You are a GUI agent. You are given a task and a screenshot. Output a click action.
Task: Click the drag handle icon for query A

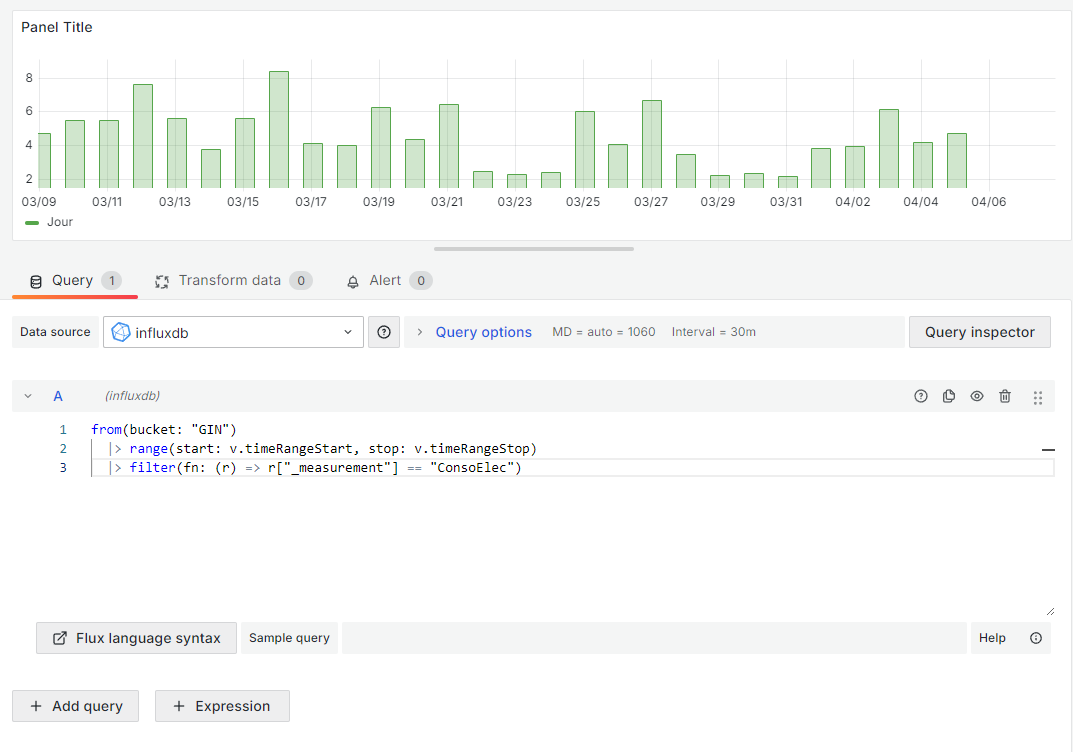[1038, 396]
